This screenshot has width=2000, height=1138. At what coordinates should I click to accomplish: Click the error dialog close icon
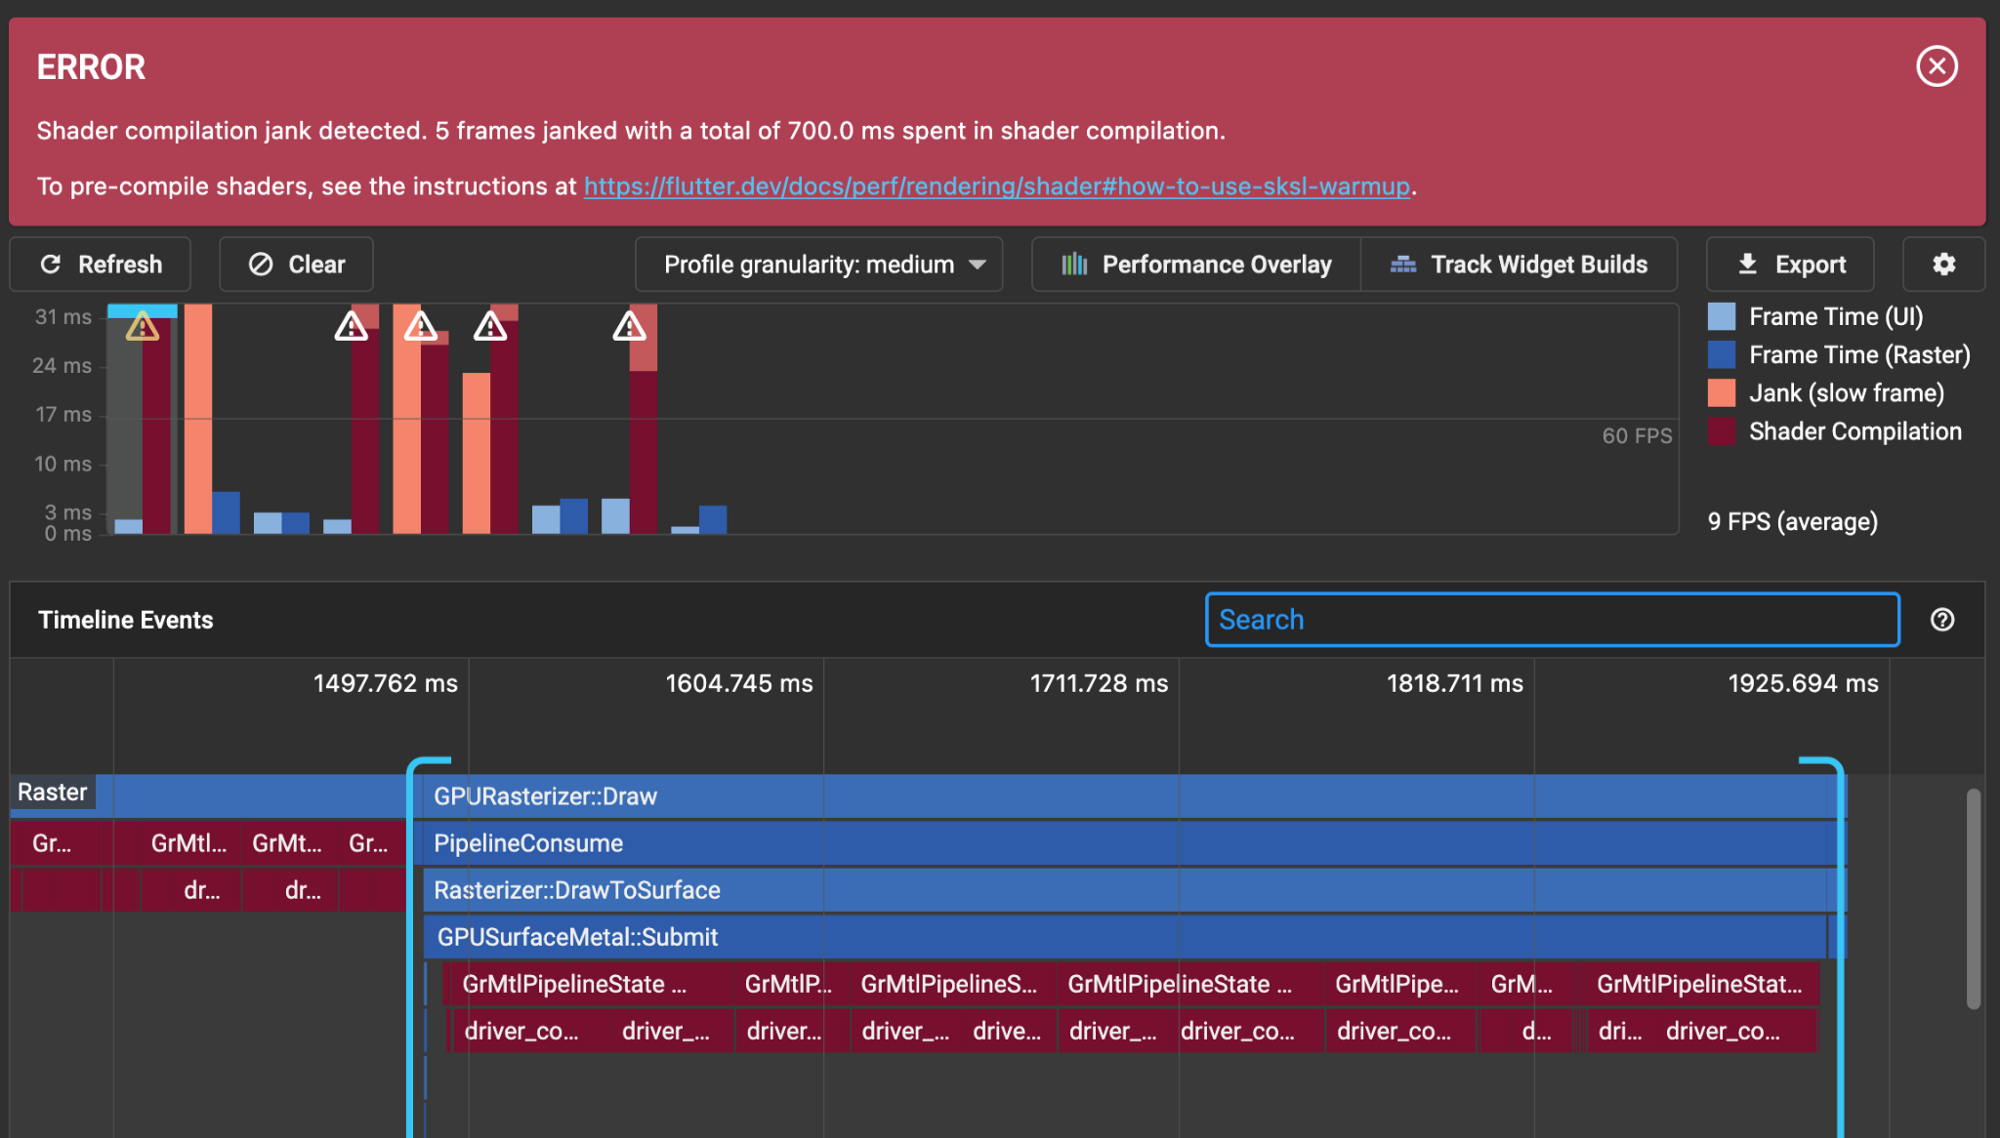1937,65
